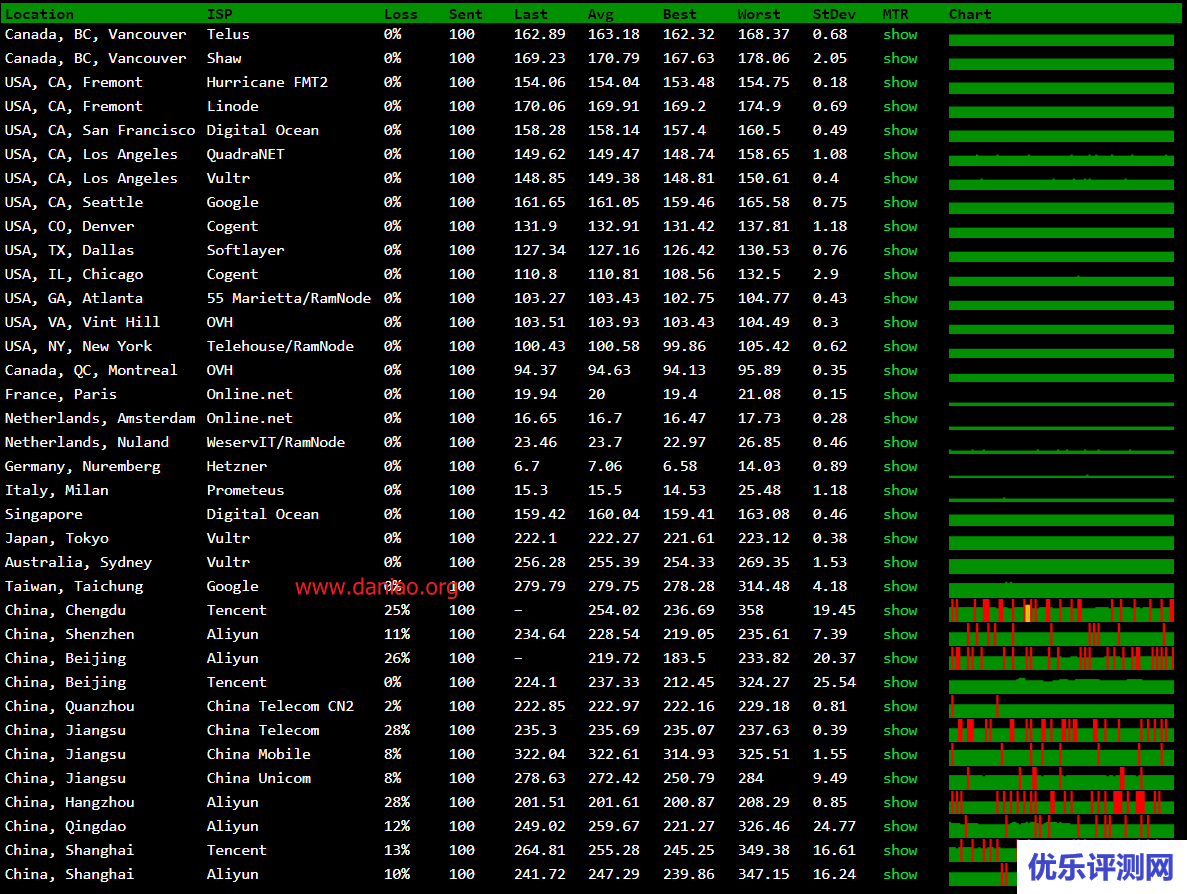
Task: Click show for Hangzhou Aliyun row
Action: pyautogui.click(x=900, y=802)
